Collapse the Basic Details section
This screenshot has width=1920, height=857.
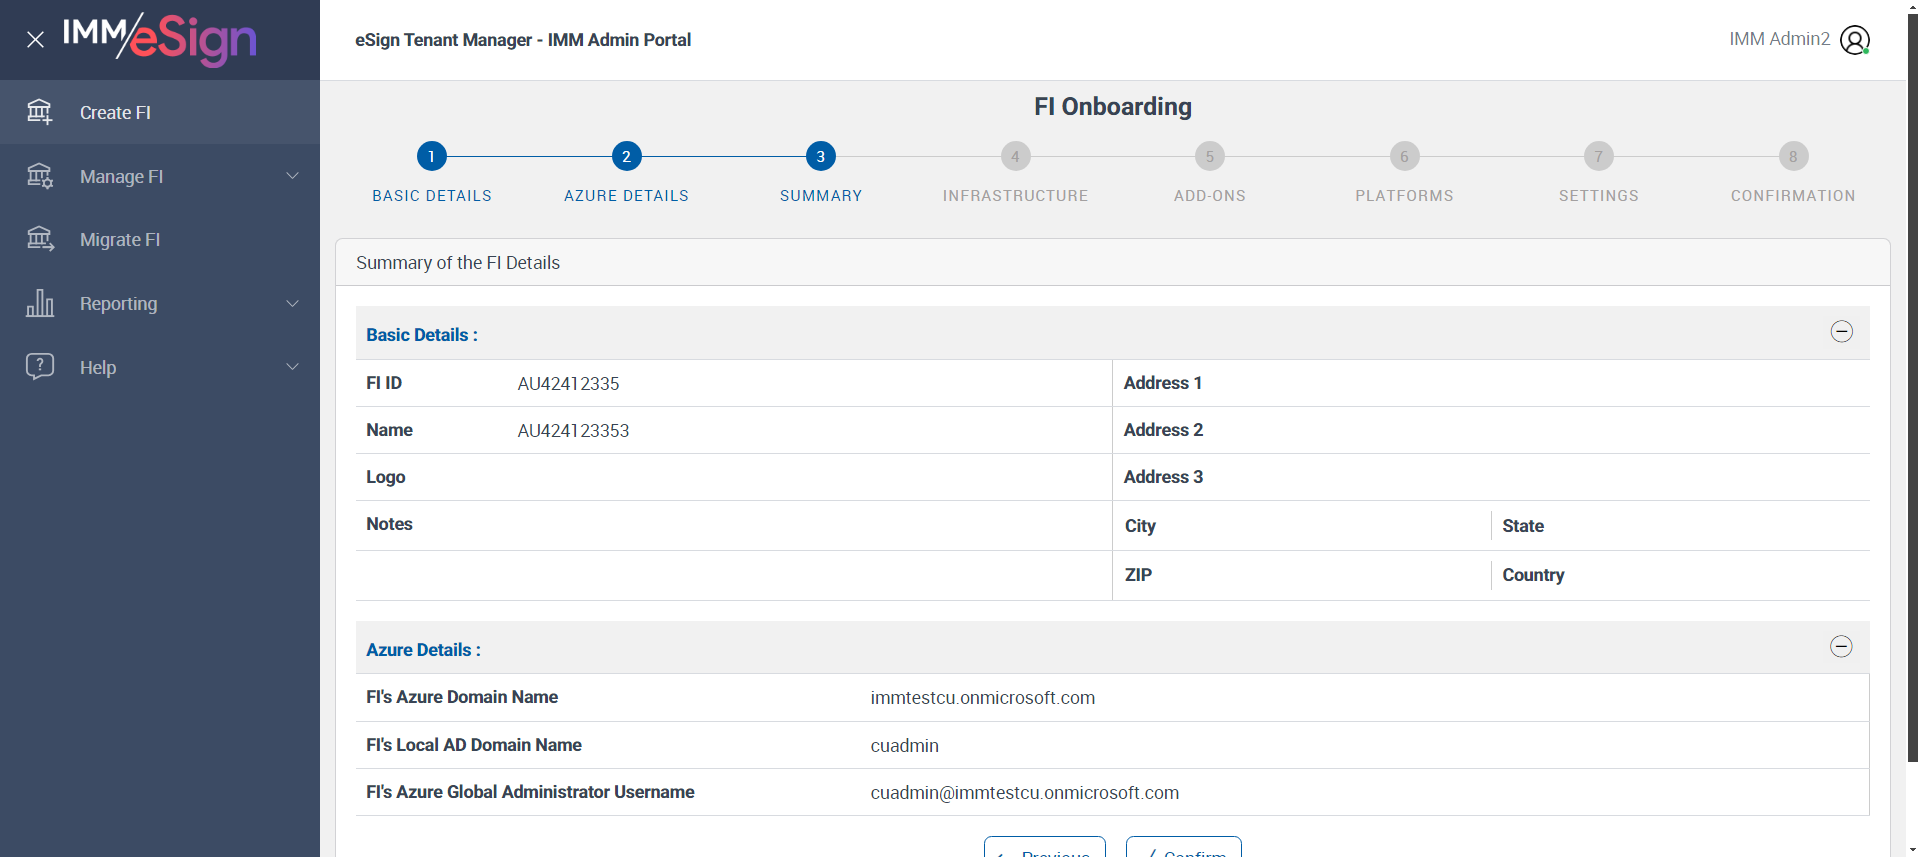coord(1842,332)
